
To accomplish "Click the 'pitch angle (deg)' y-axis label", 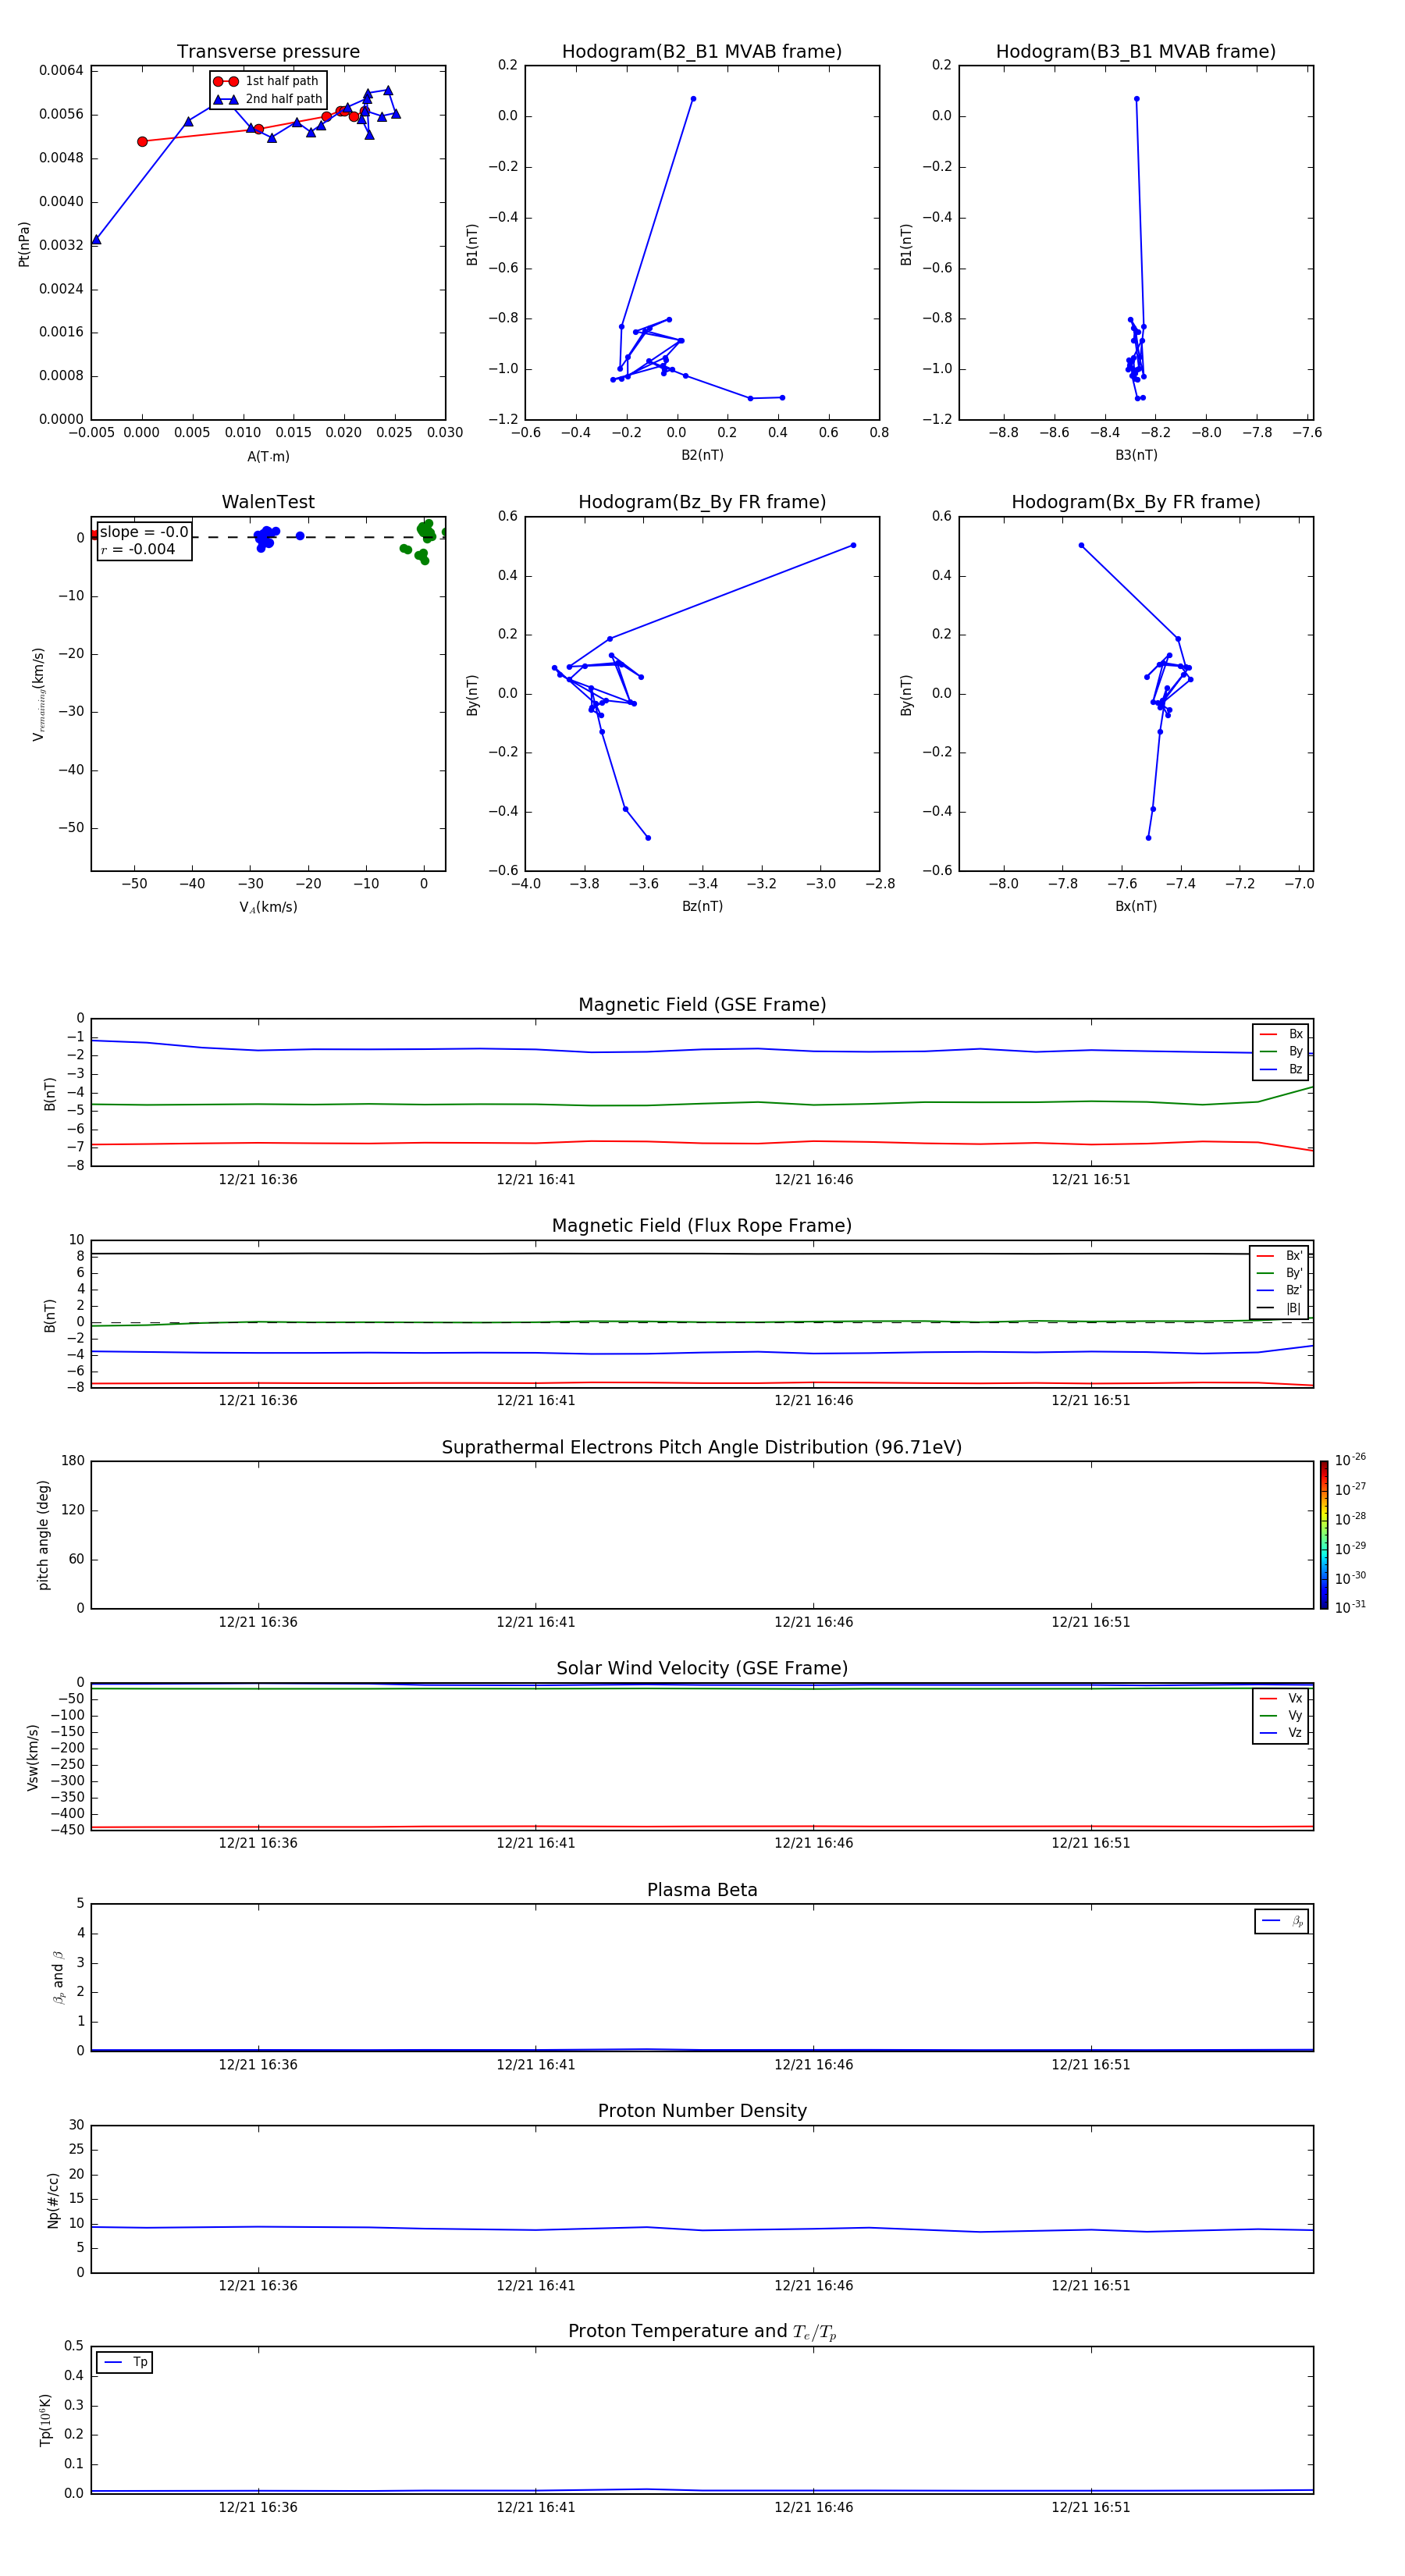I will (x=43, y=1535).
